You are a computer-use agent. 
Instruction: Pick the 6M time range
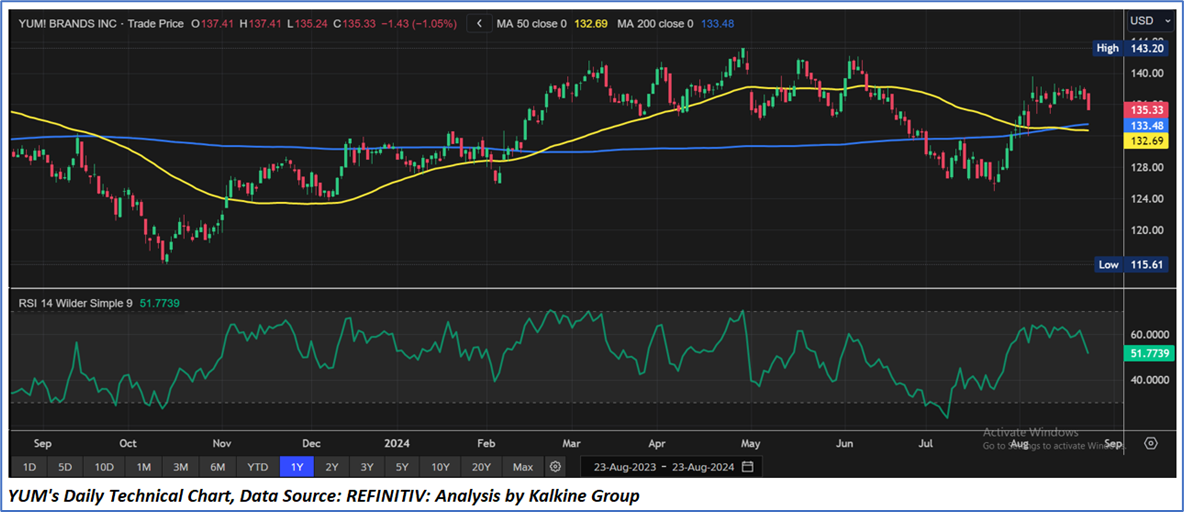coord(218,467)
